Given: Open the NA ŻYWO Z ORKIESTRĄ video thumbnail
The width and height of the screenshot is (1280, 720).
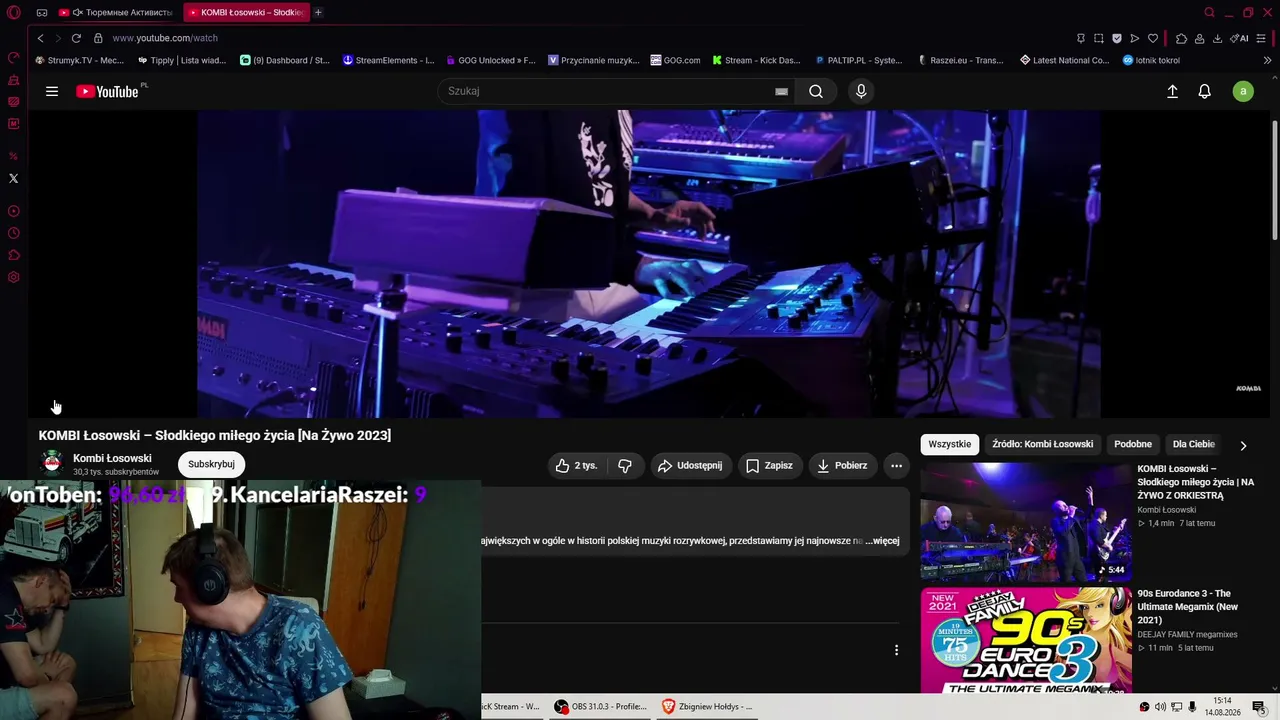Looking at the screenshot, I should point(1026,521).
